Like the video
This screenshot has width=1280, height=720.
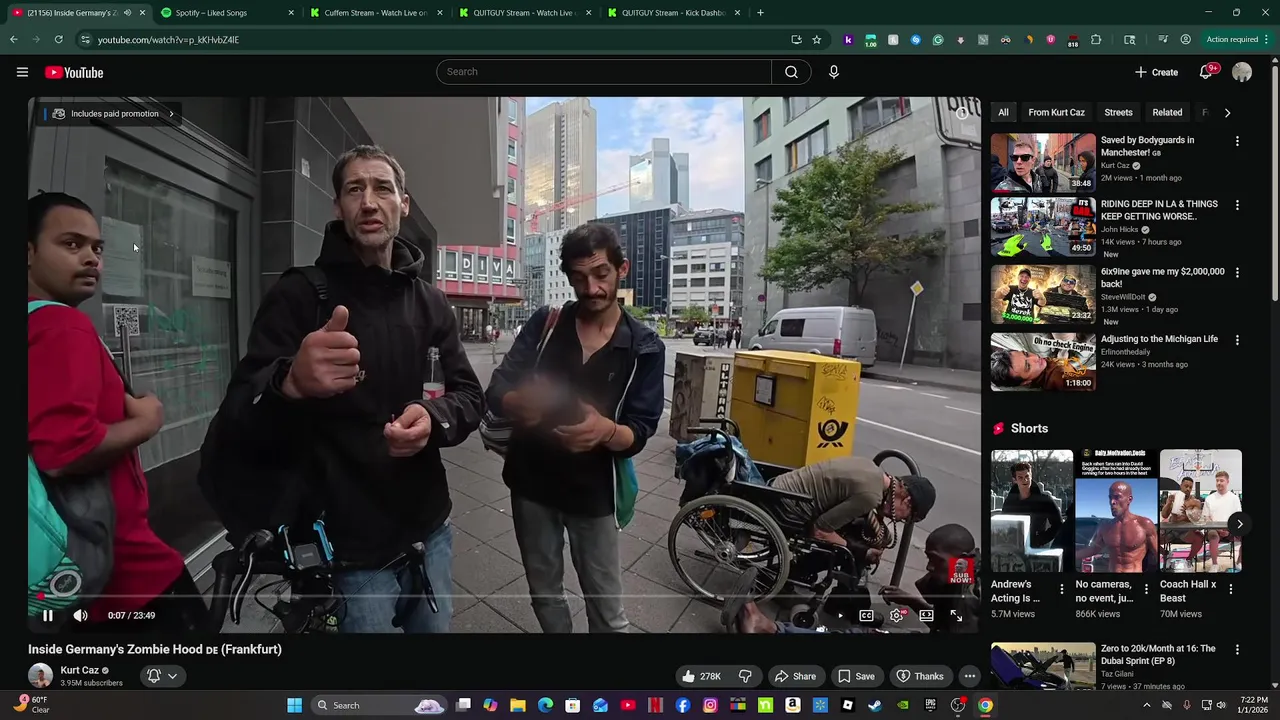[701, 676]
